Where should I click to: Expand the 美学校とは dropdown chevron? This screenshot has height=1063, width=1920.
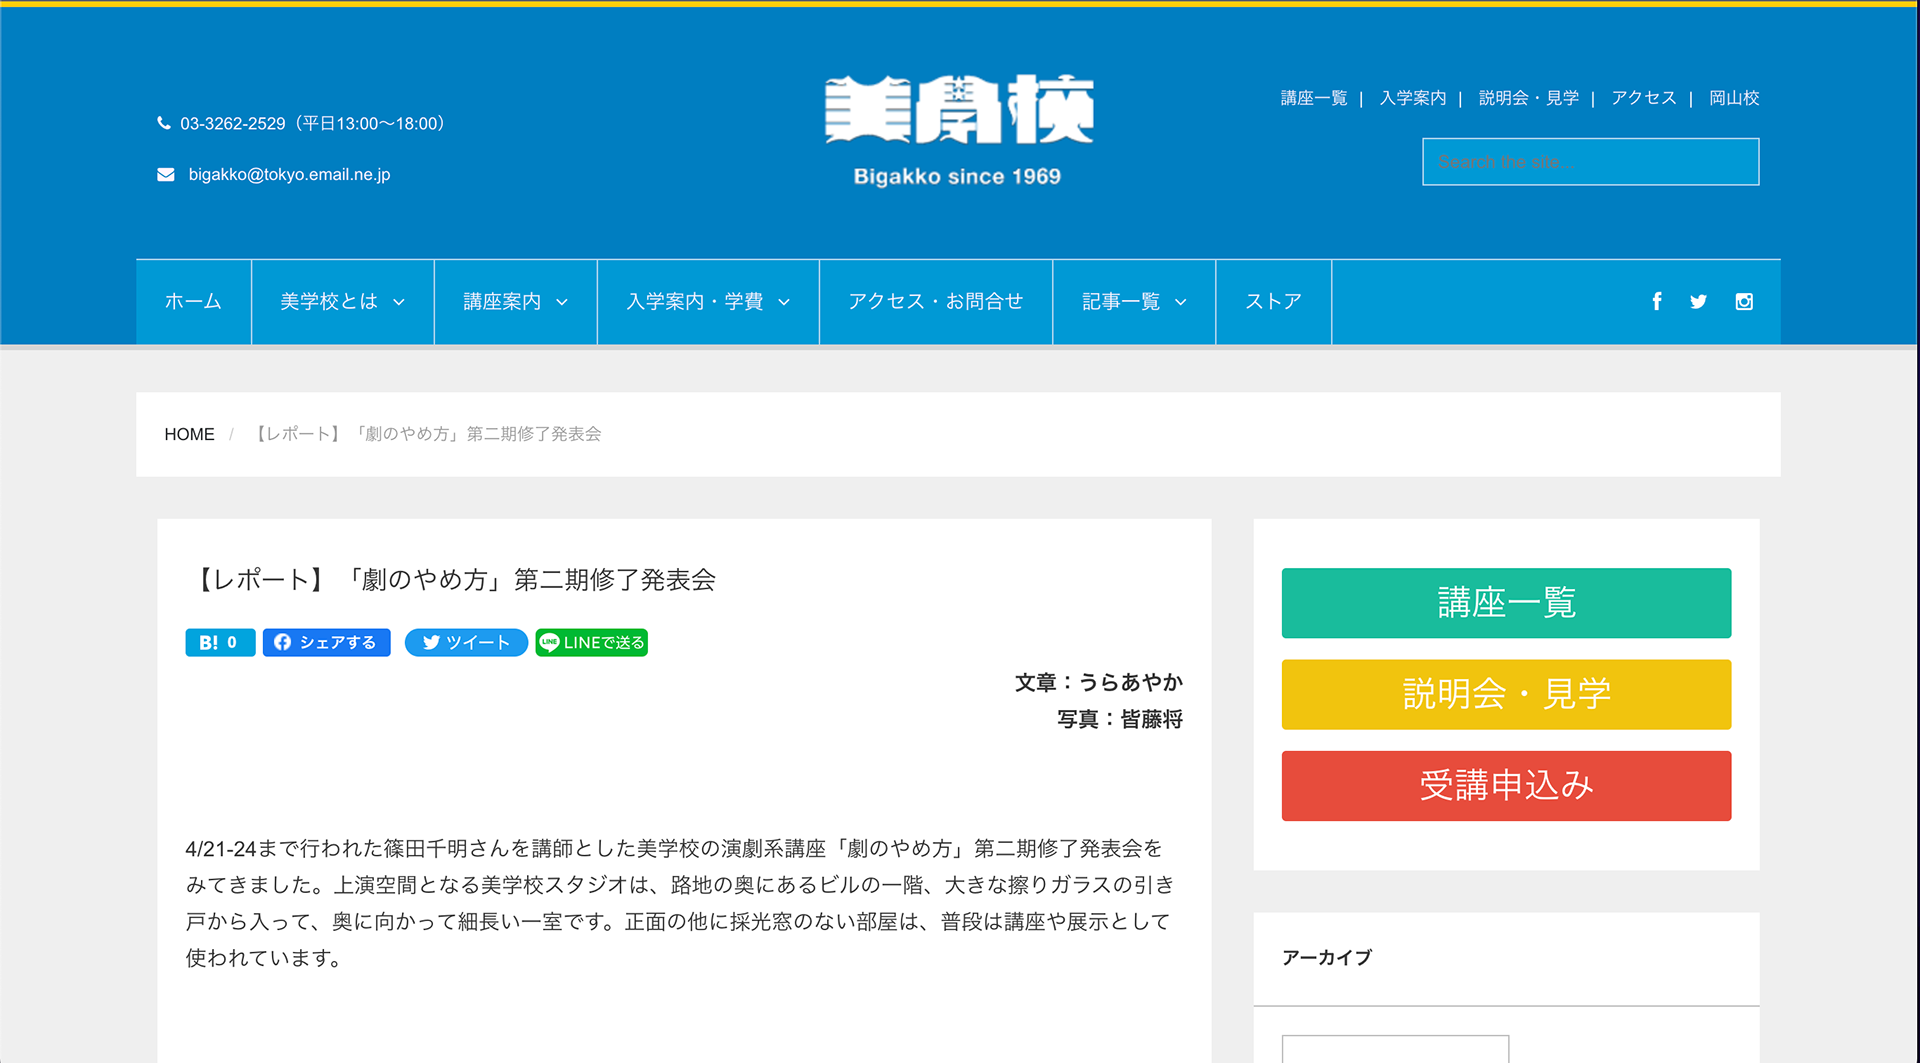point(399,302)
